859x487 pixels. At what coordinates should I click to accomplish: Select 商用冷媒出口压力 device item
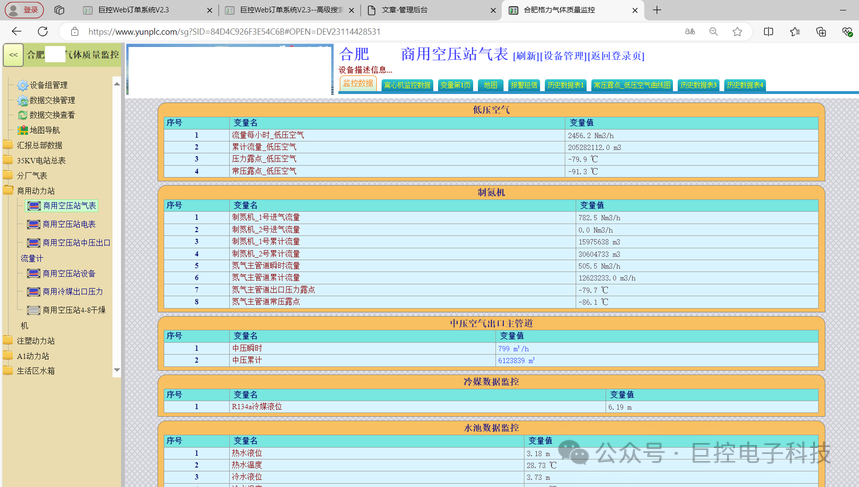[72, 291]
